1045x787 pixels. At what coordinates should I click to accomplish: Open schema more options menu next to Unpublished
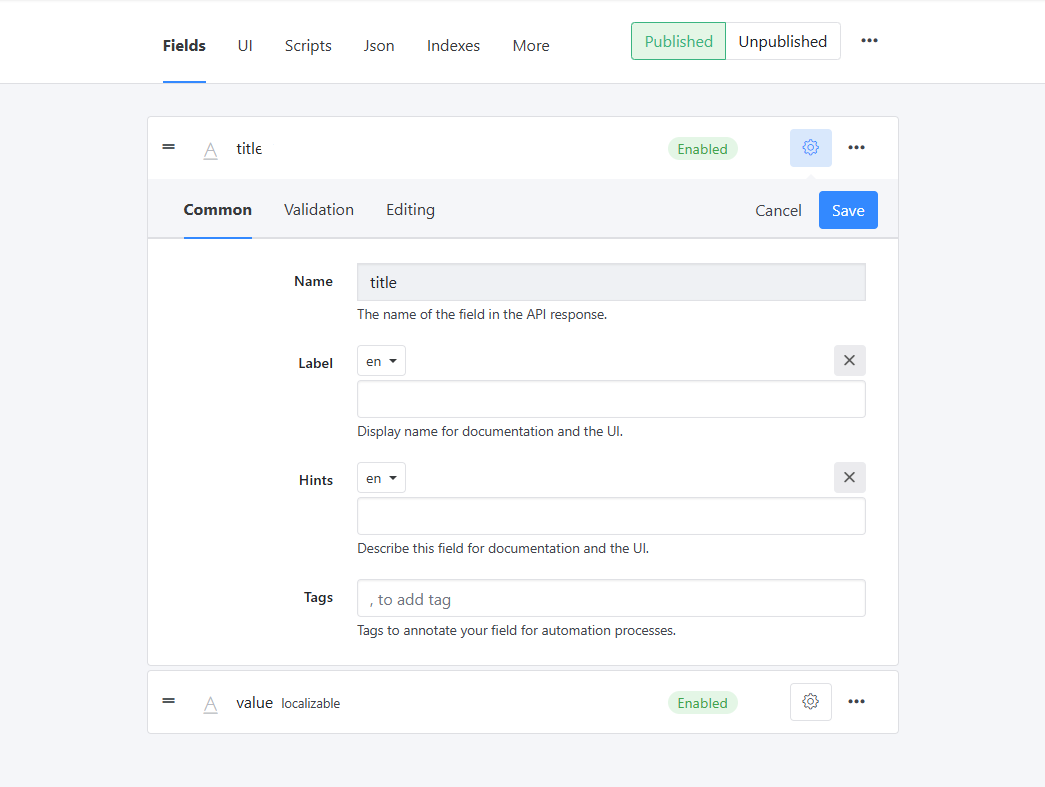(869, 41)
